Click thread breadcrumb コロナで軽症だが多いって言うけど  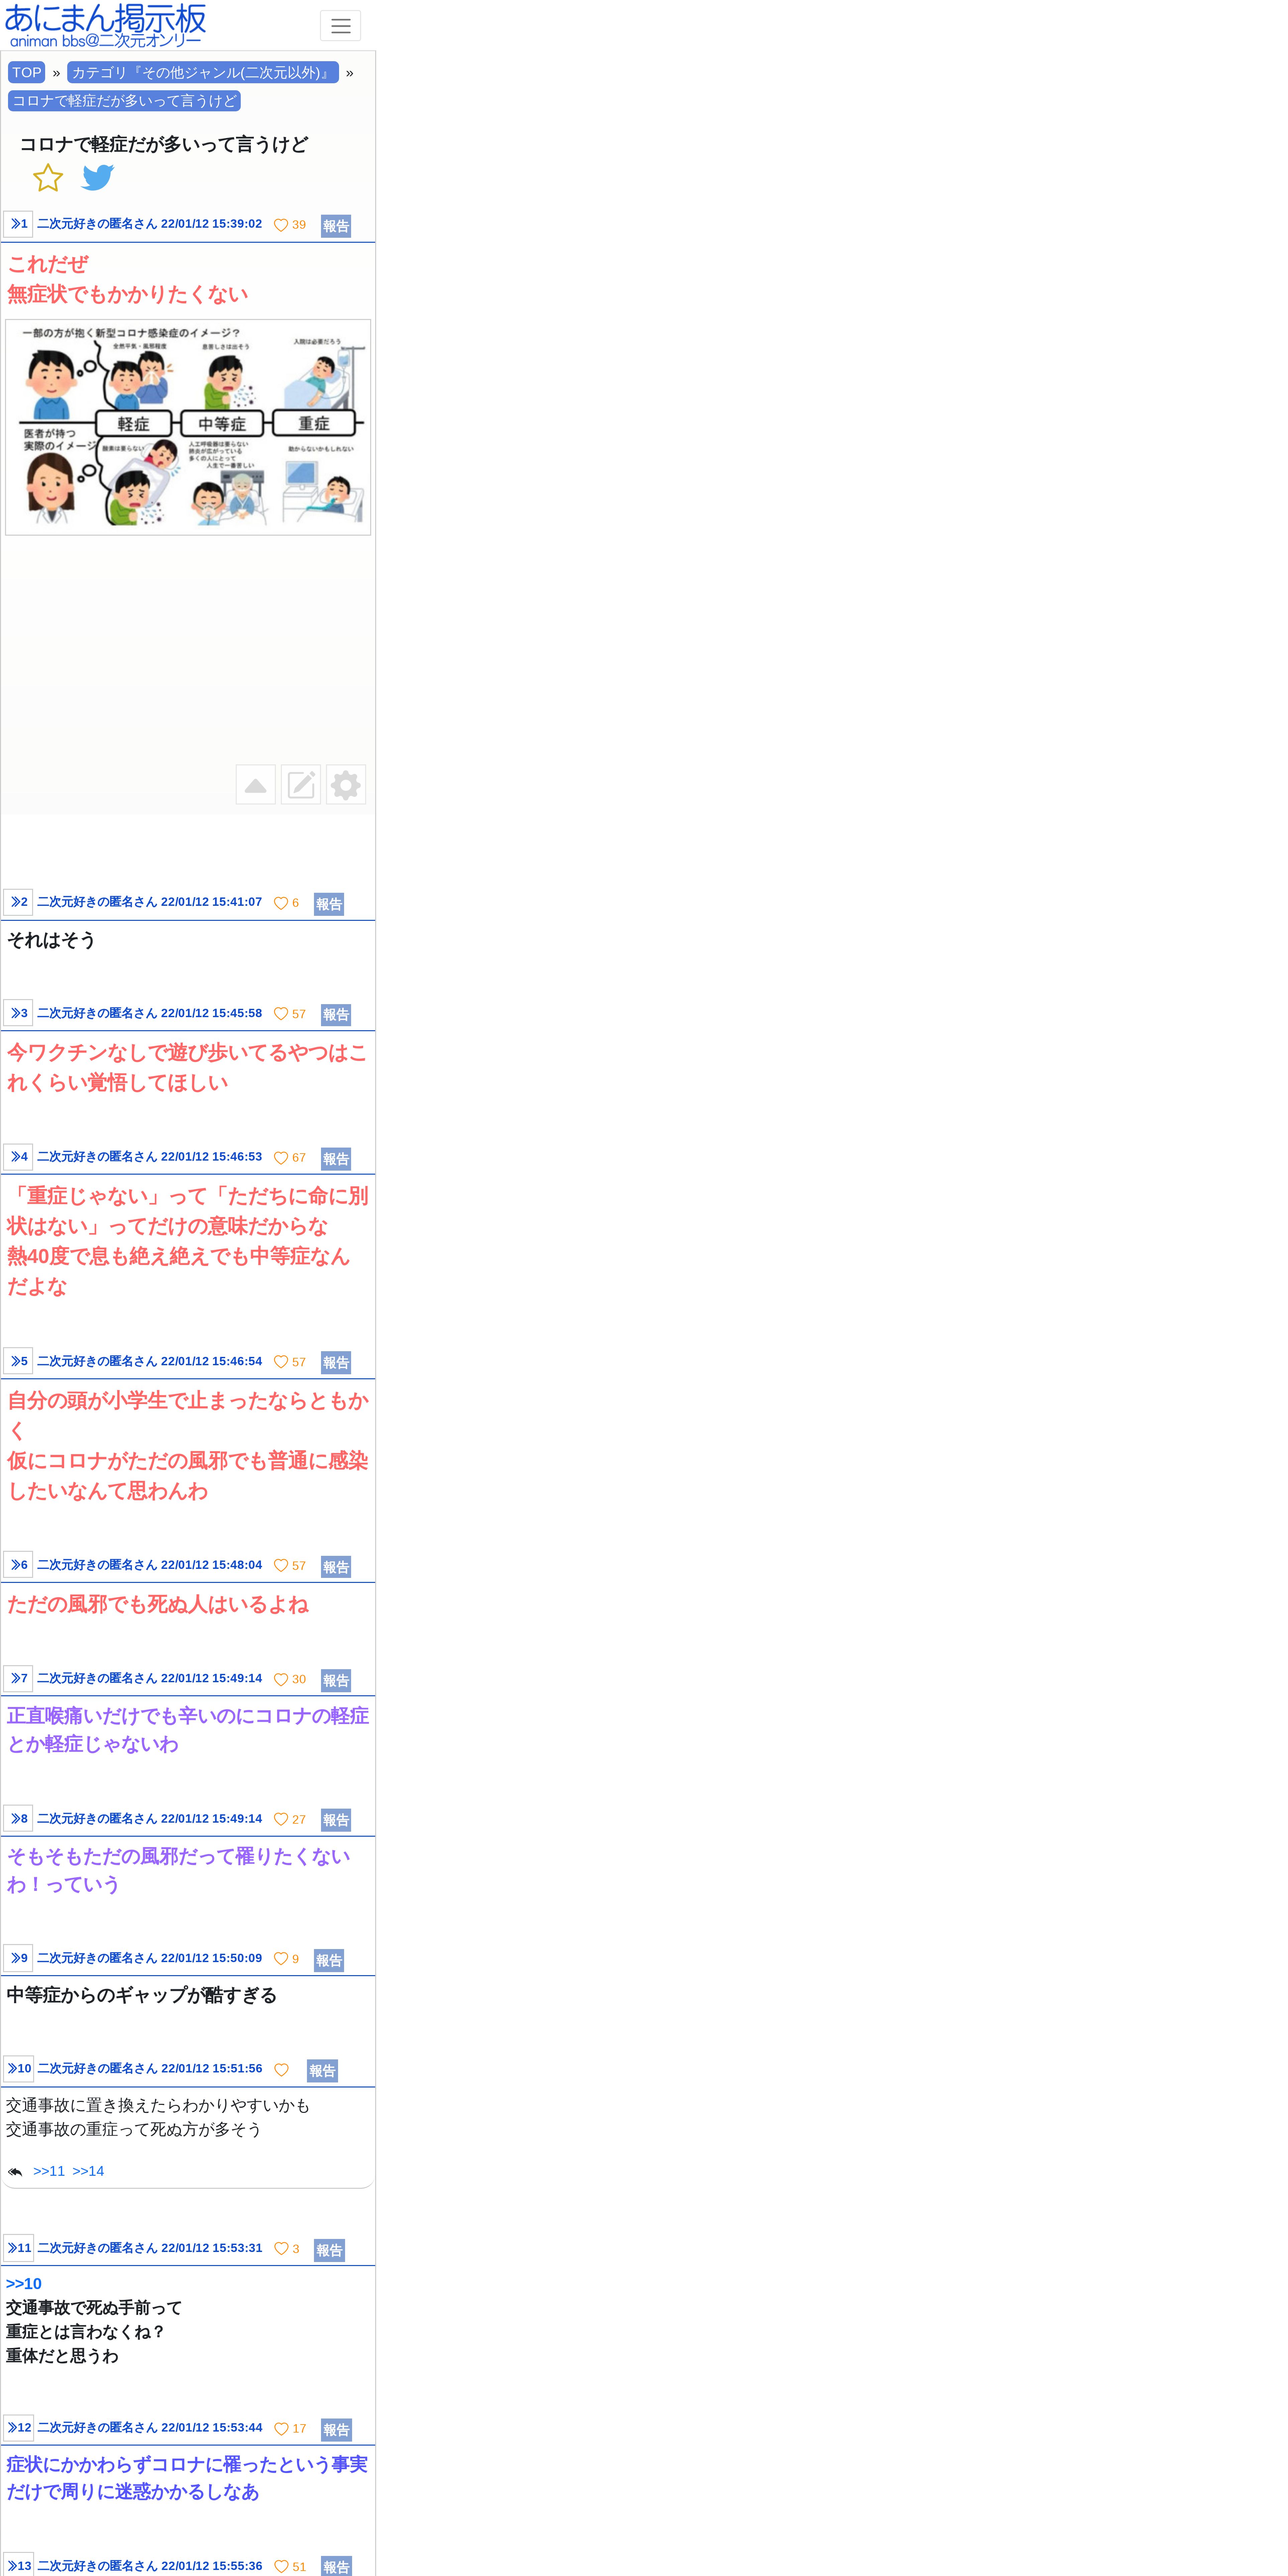pyautogui.click(x=124, y=101)
